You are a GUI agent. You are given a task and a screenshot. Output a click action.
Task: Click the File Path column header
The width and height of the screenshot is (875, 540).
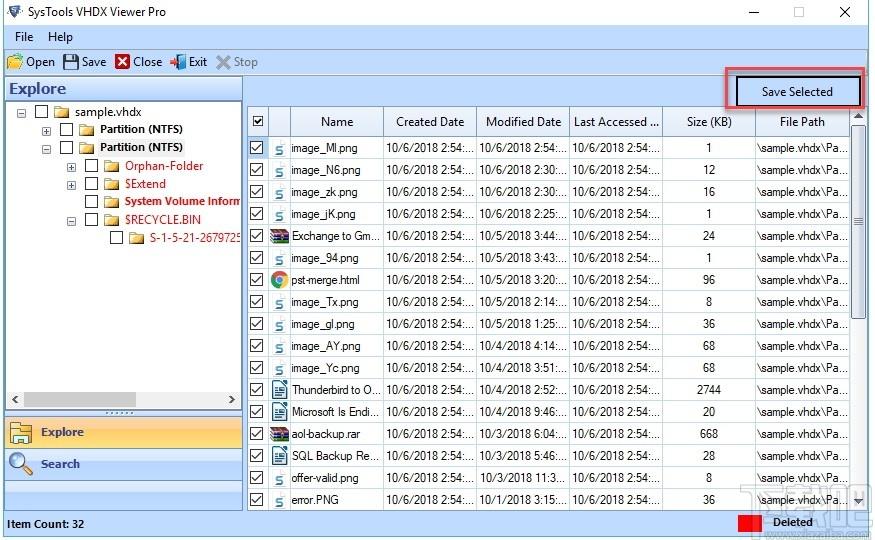tap(802, 122)
